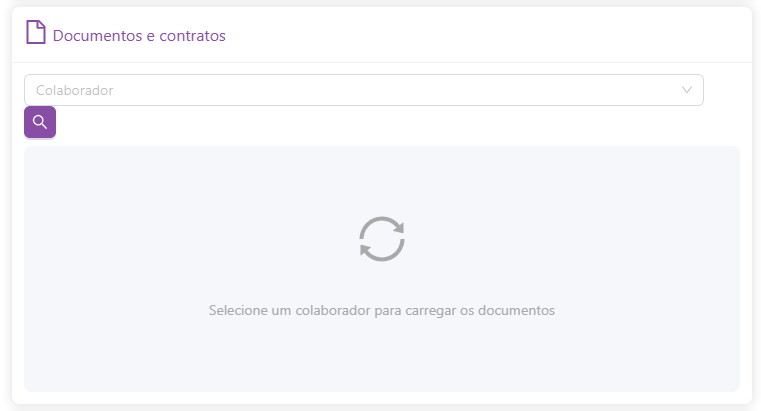Click the Colaborador placeholder text
The width and height of the screenshot is (761, 411).
(75, 90)
